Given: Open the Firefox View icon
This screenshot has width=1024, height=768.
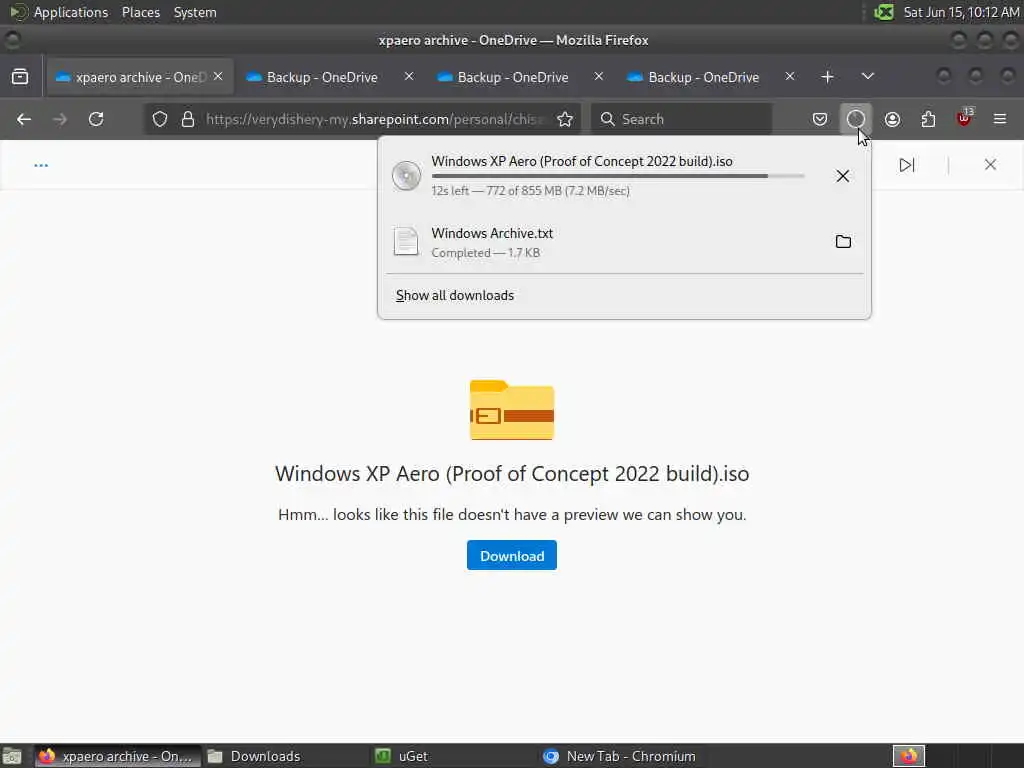Looking at the screenshot, I should [20, 76].
